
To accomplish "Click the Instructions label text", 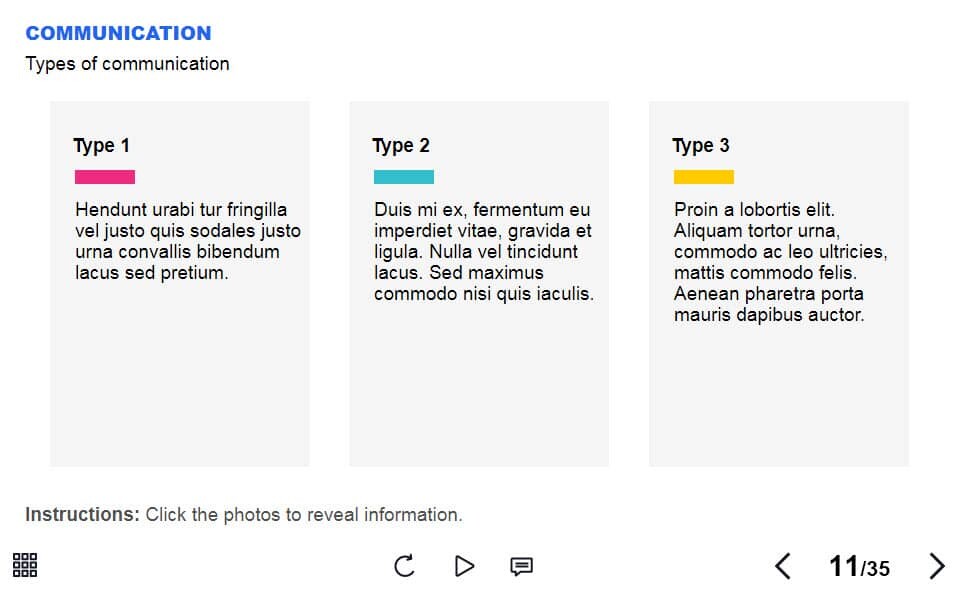I will 82,515.
